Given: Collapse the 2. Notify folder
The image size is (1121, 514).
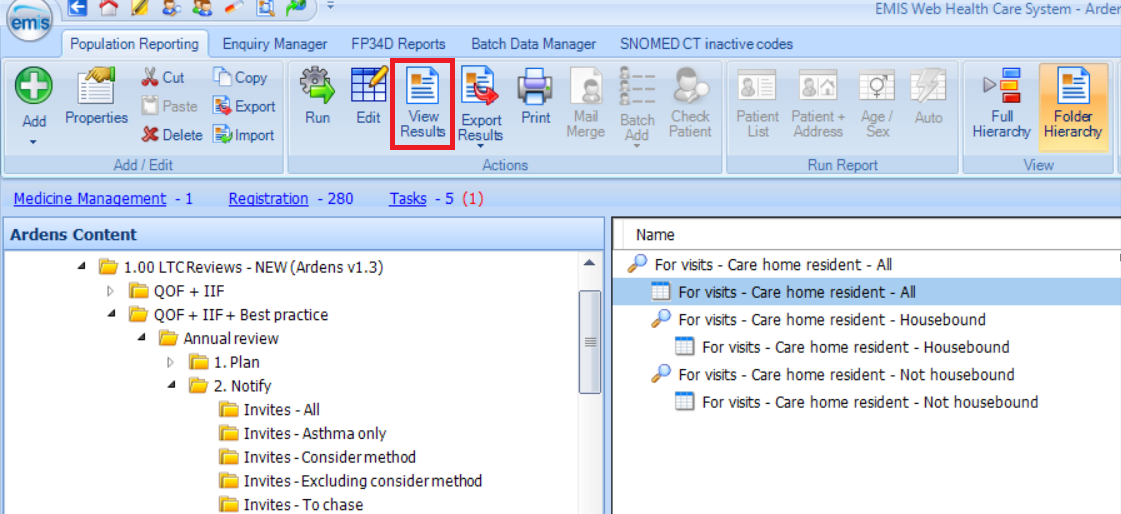Looking at the screenshot, I should click(171, 385).
